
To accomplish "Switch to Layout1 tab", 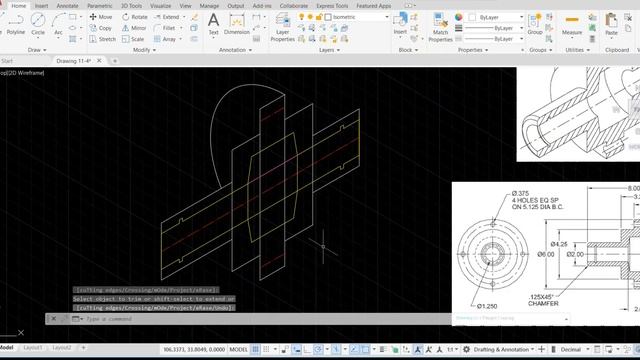I will point(33,348).
